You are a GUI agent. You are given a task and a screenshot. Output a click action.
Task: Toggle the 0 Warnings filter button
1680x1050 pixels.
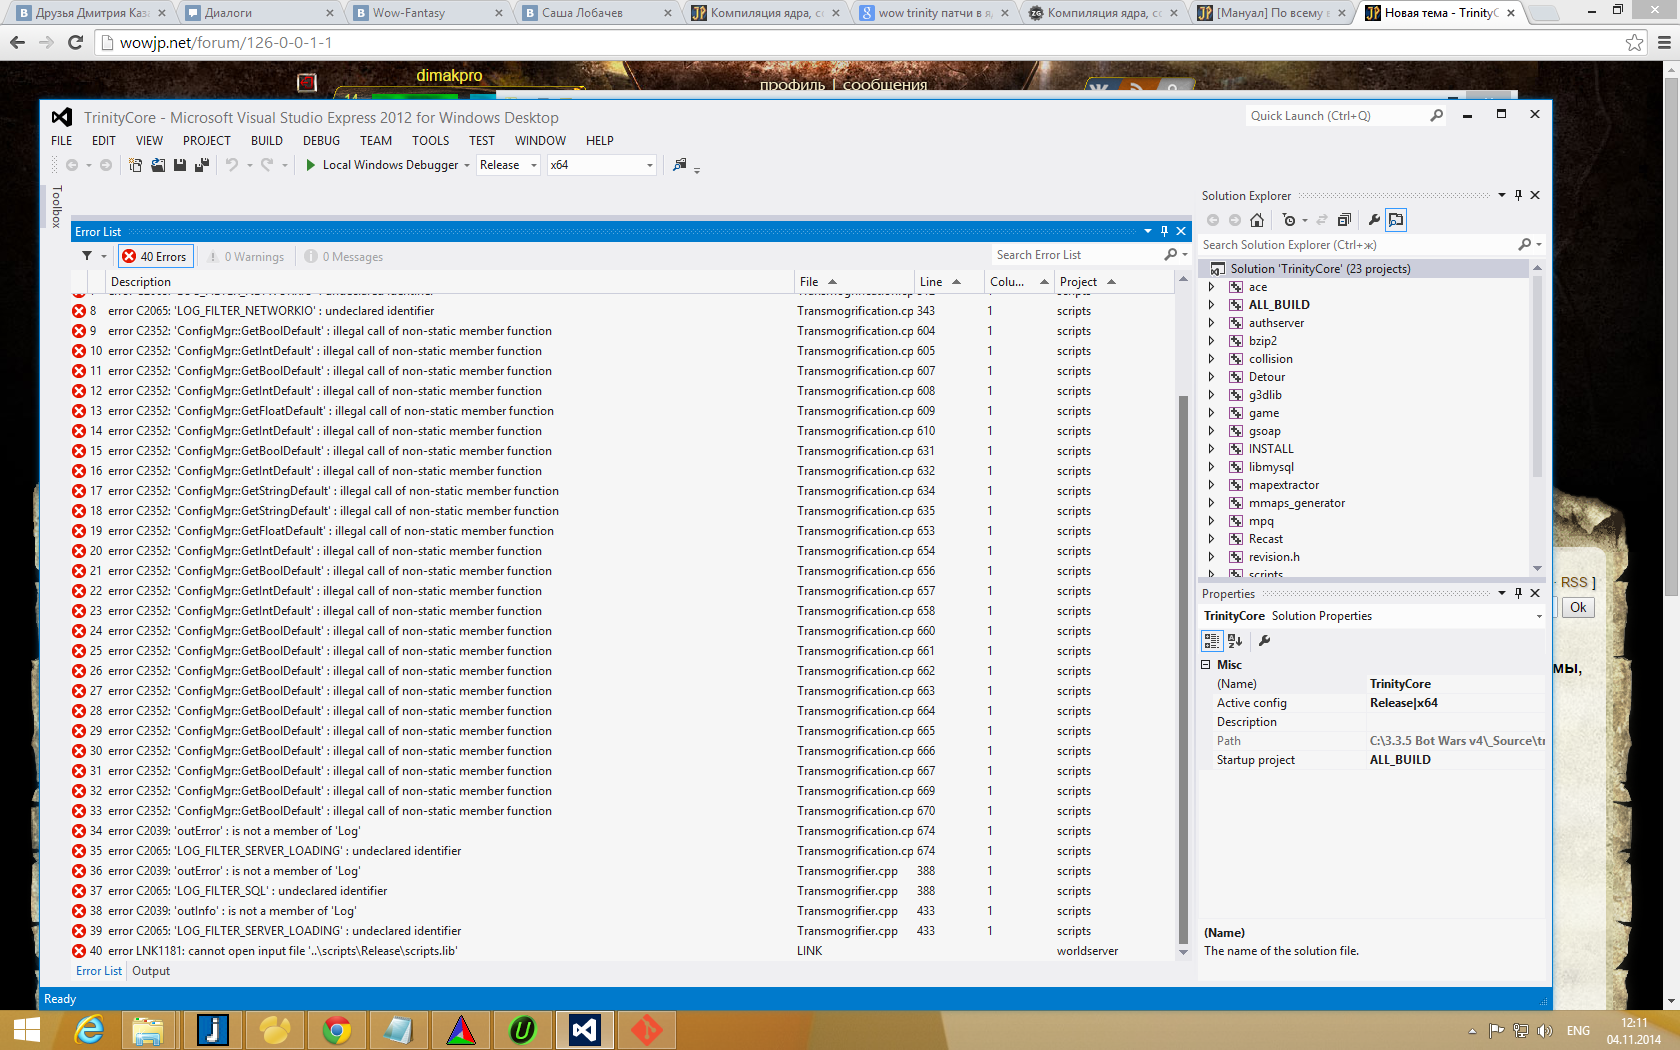pos(246,257)
